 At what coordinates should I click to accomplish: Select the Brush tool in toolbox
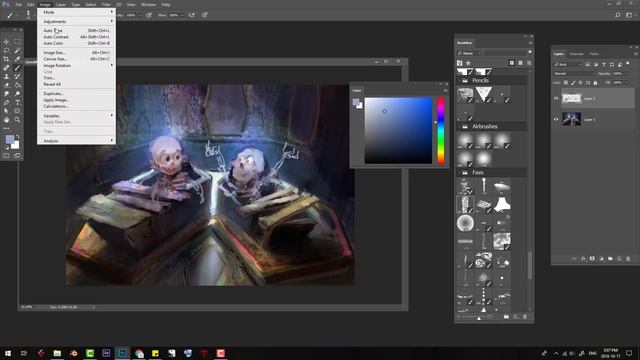coord(17,68)
